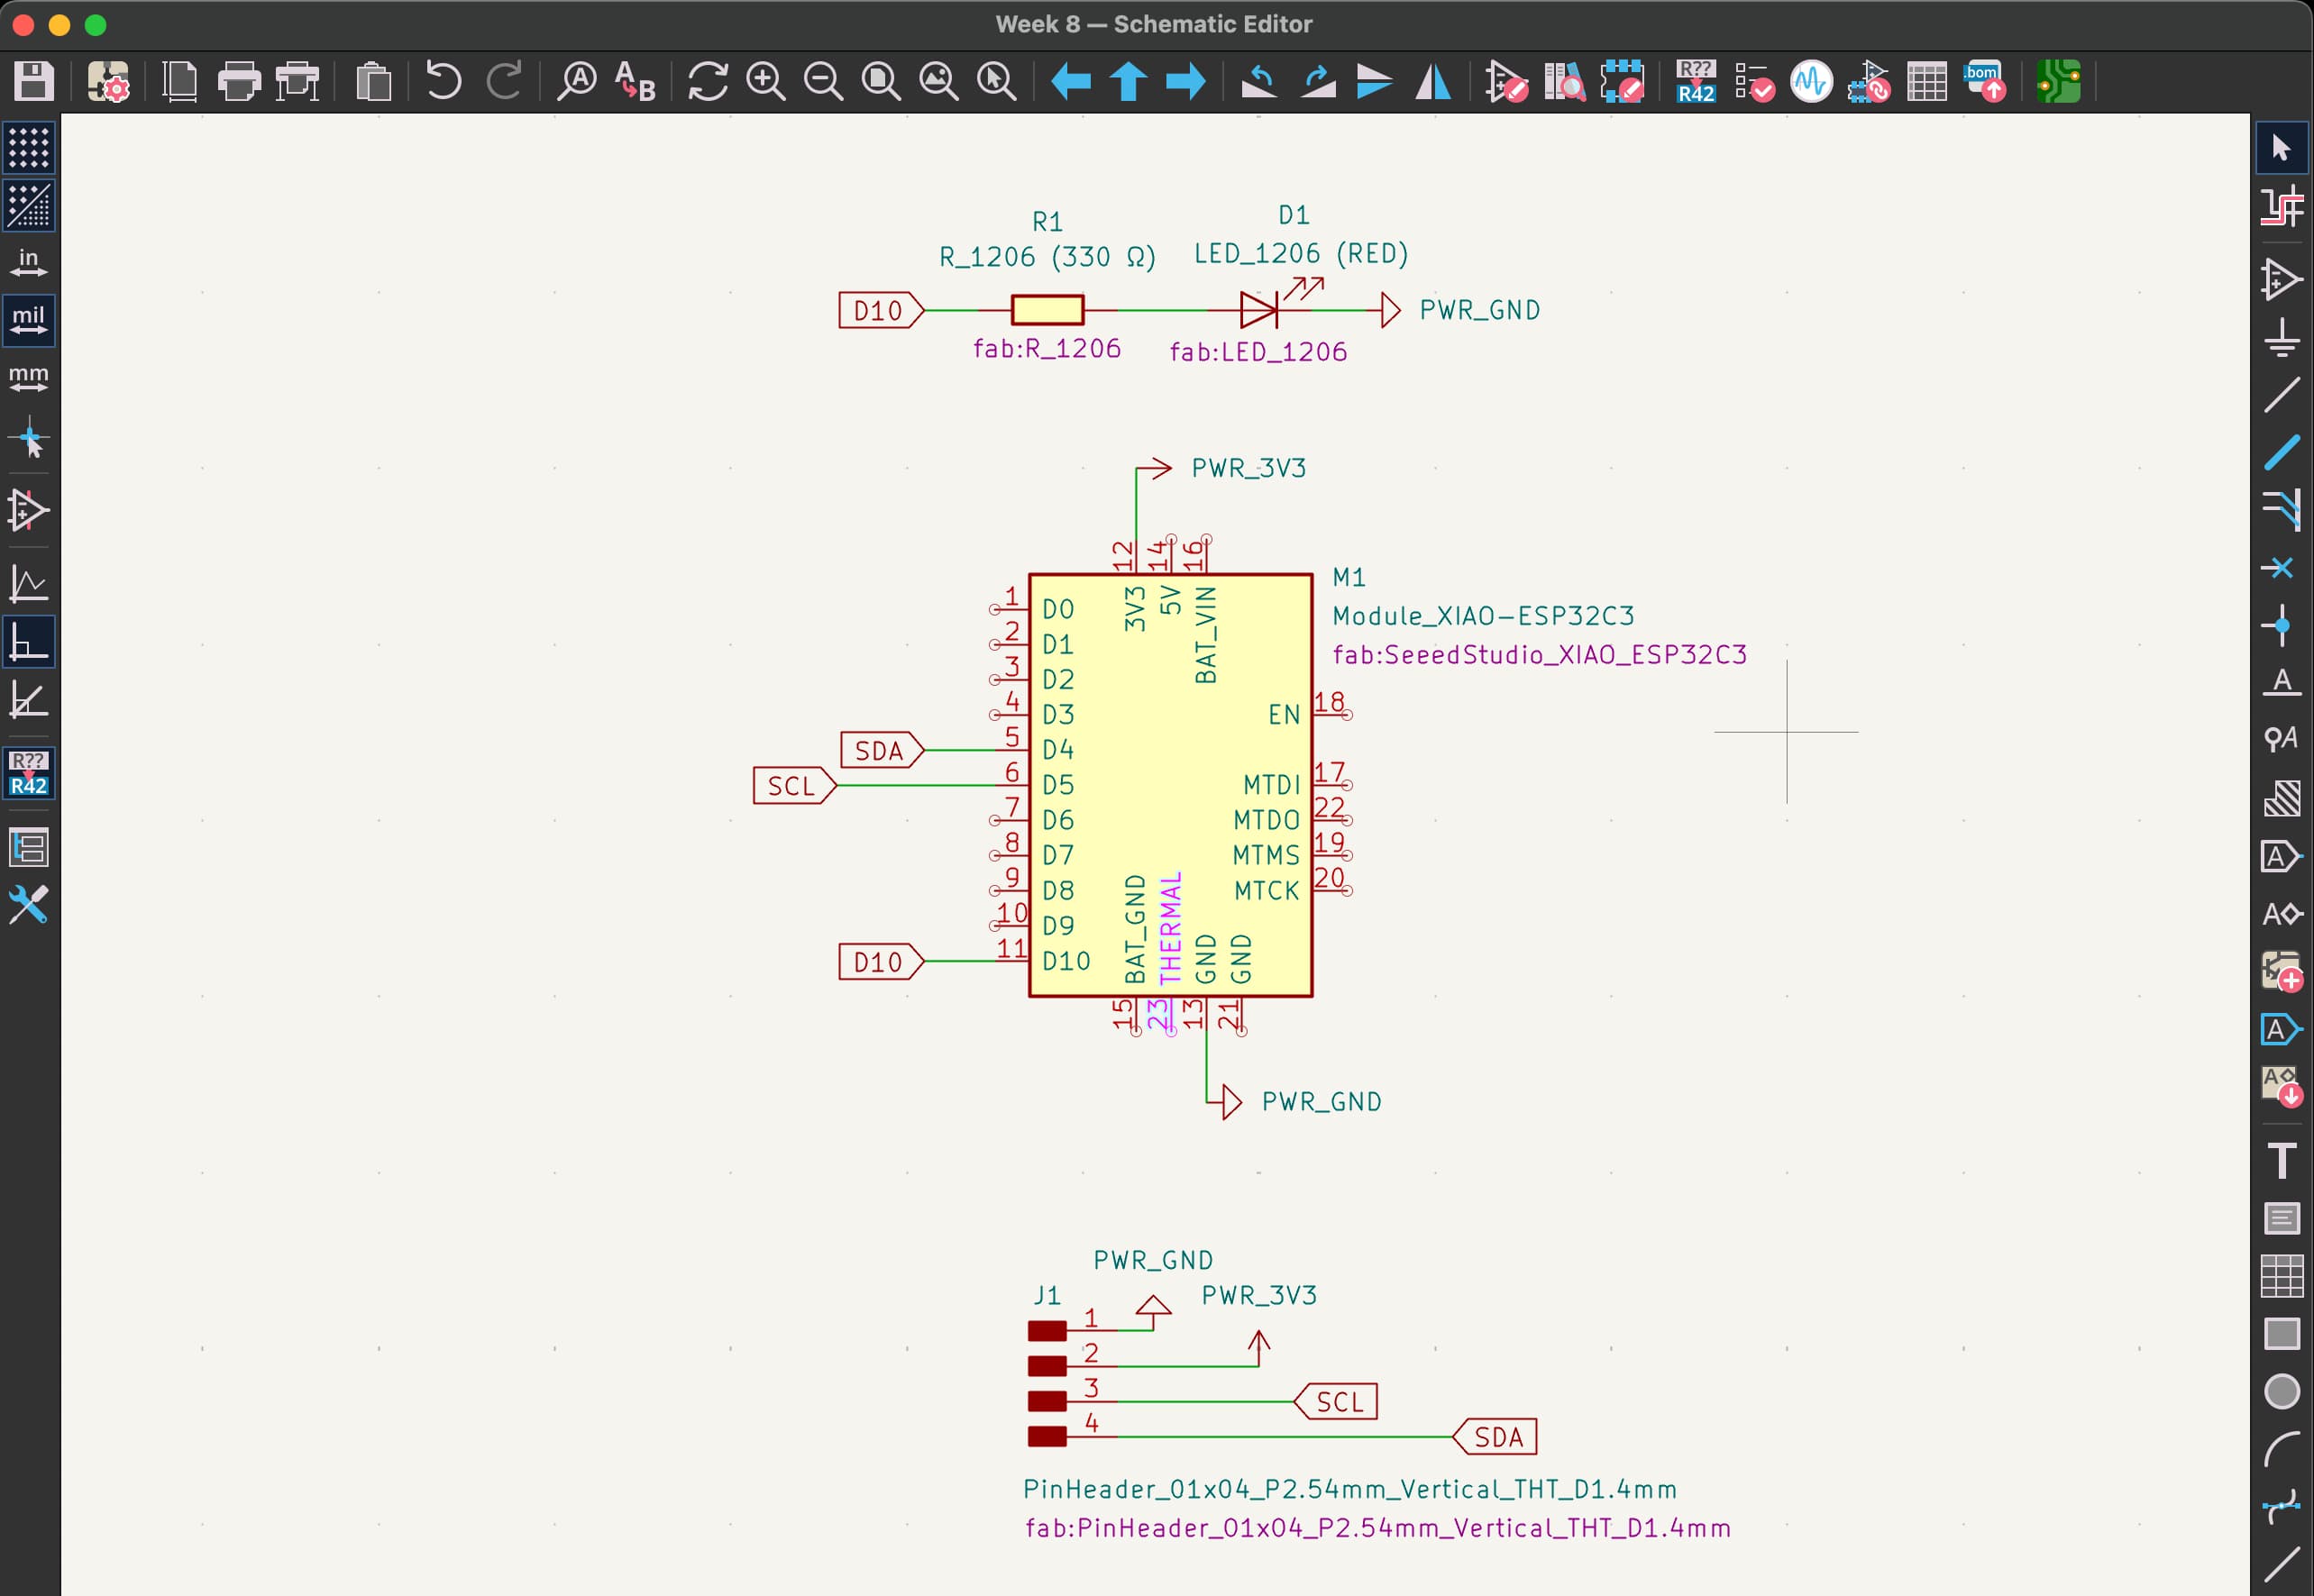Open Schematic Setup settings icon
Viewport: 2314px width, 1596px height.
pyautogui.click(x=108, y=81)
